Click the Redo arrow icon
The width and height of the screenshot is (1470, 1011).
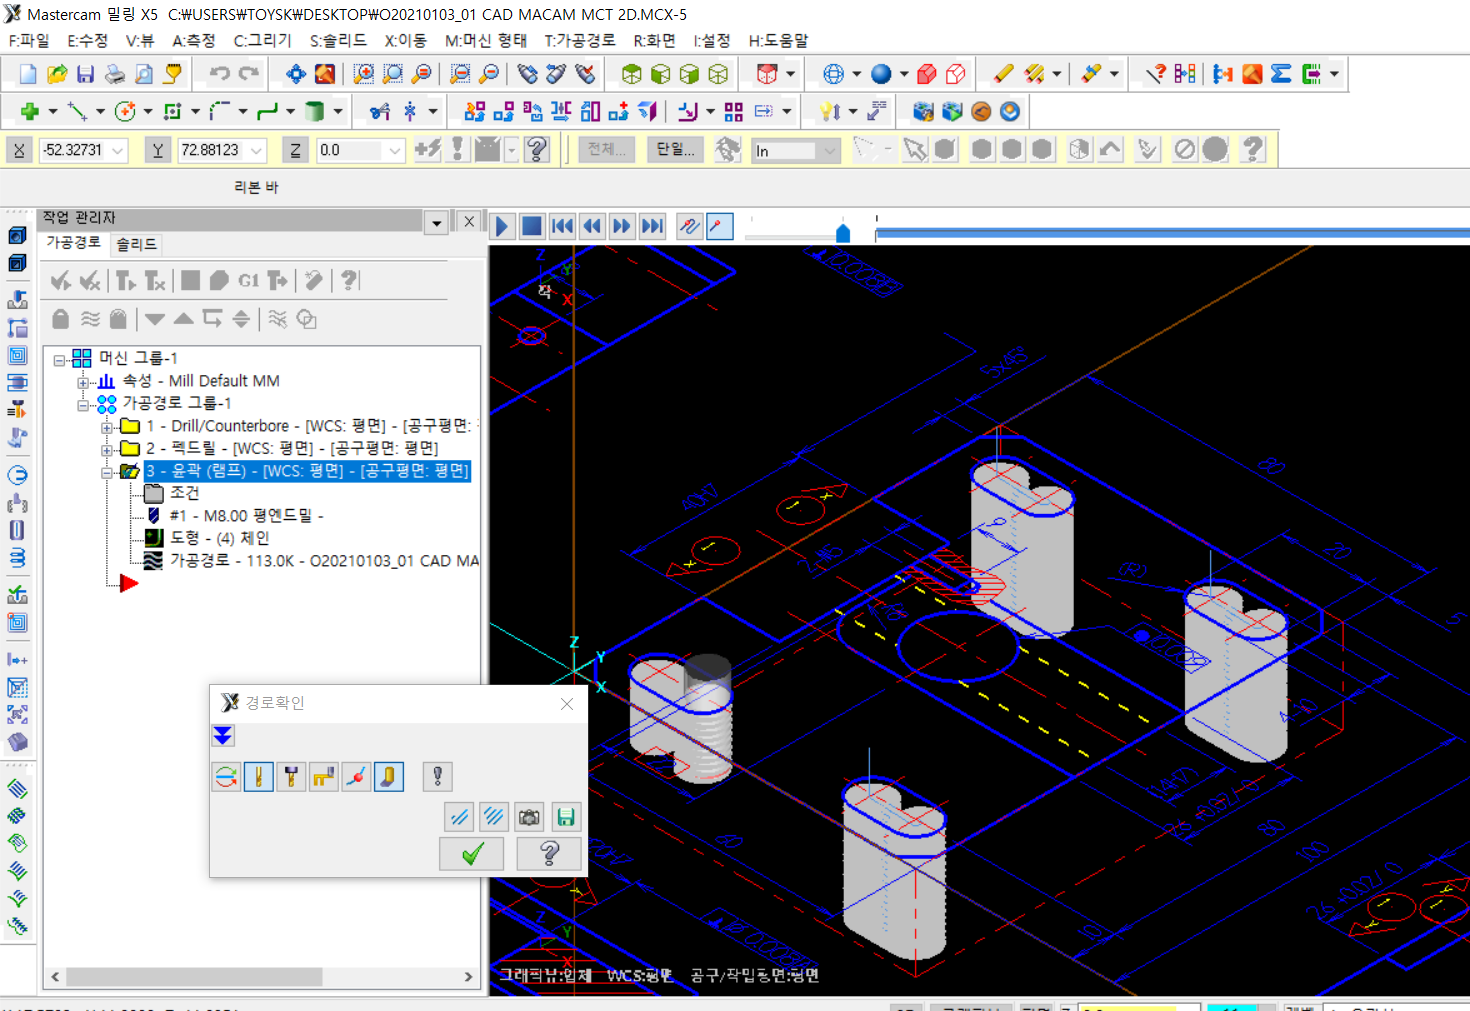249,74
